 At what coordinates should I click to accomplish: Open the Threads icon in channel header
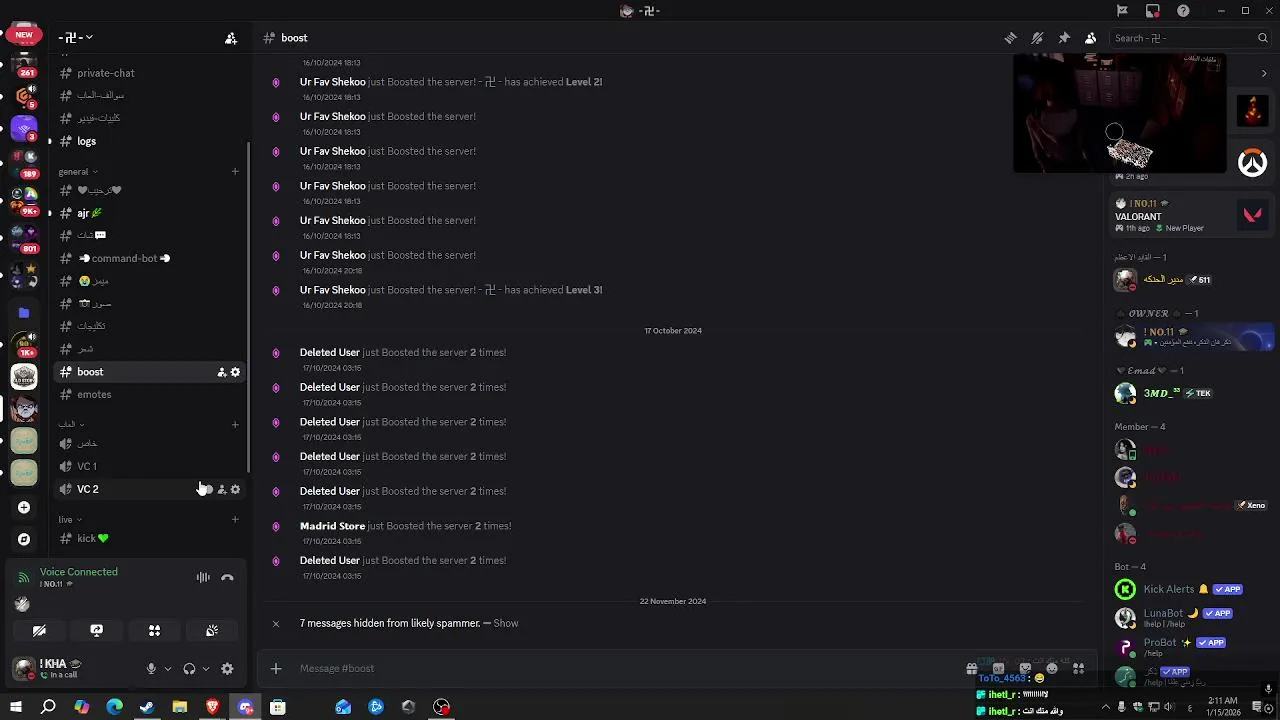pos(1011,38)
